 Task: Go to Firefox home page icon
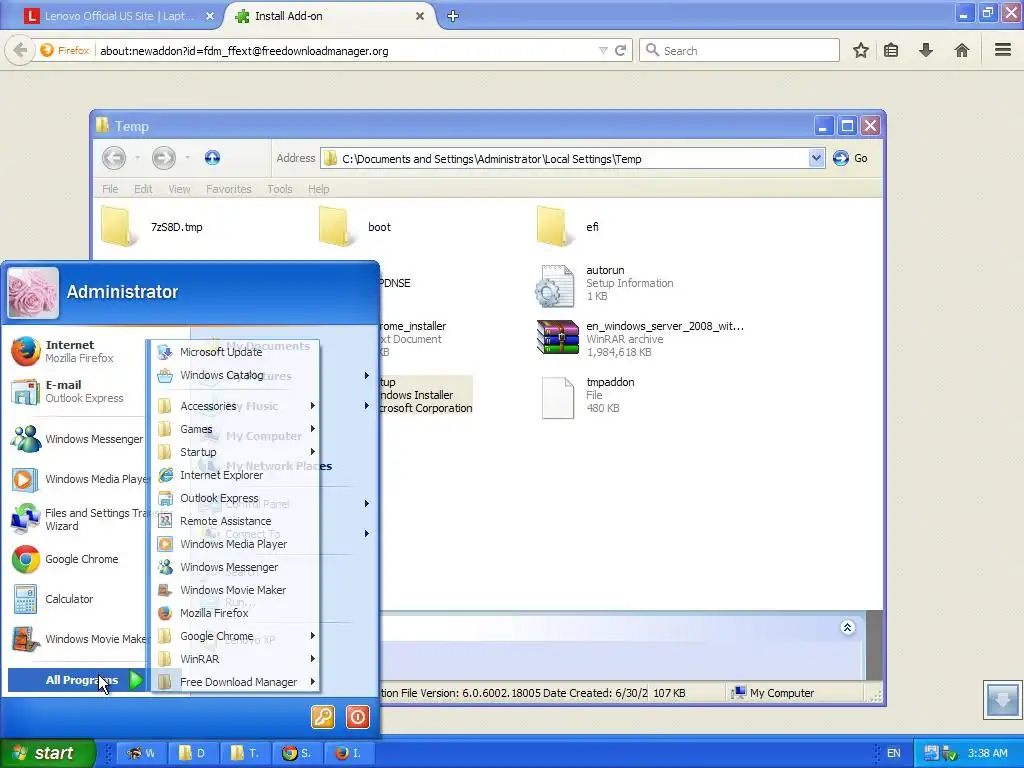tap(962, 50)
